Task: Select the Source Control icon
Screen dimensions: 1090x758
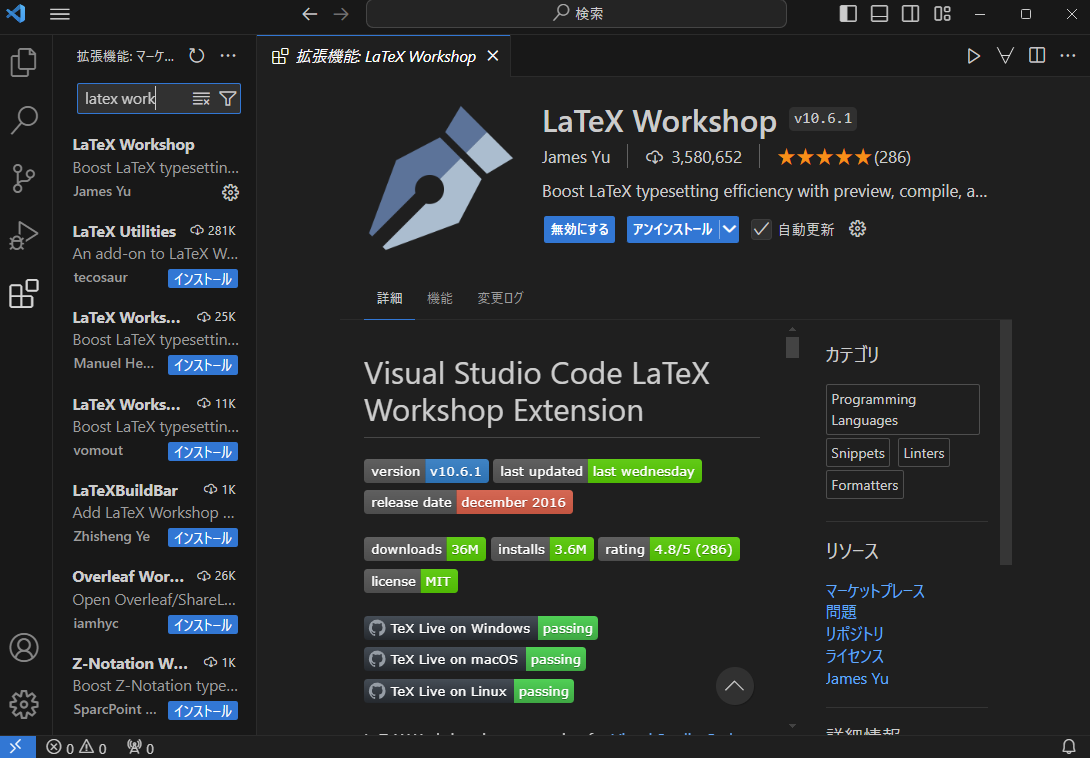Action: point(24,178)
